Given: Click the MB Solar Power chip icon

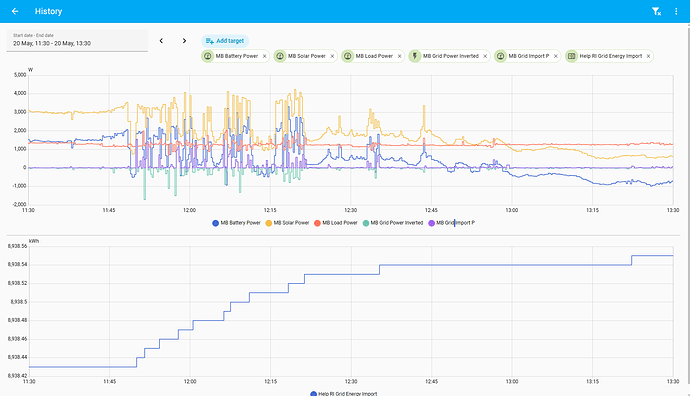Looking at the screenshot, I should (279, 56).
